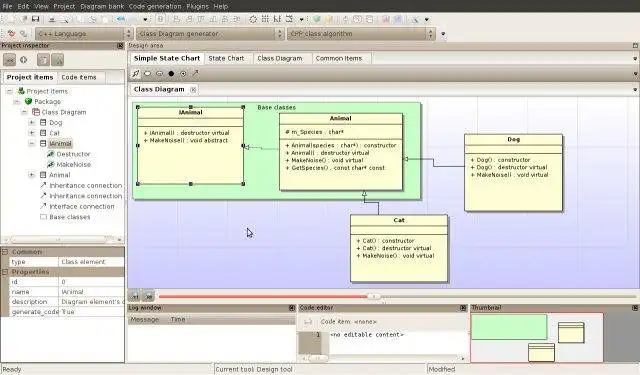Viewport: 640px width, 375px height.
Task: Select the Interface connection tree item
Action: tap(82, 206)
